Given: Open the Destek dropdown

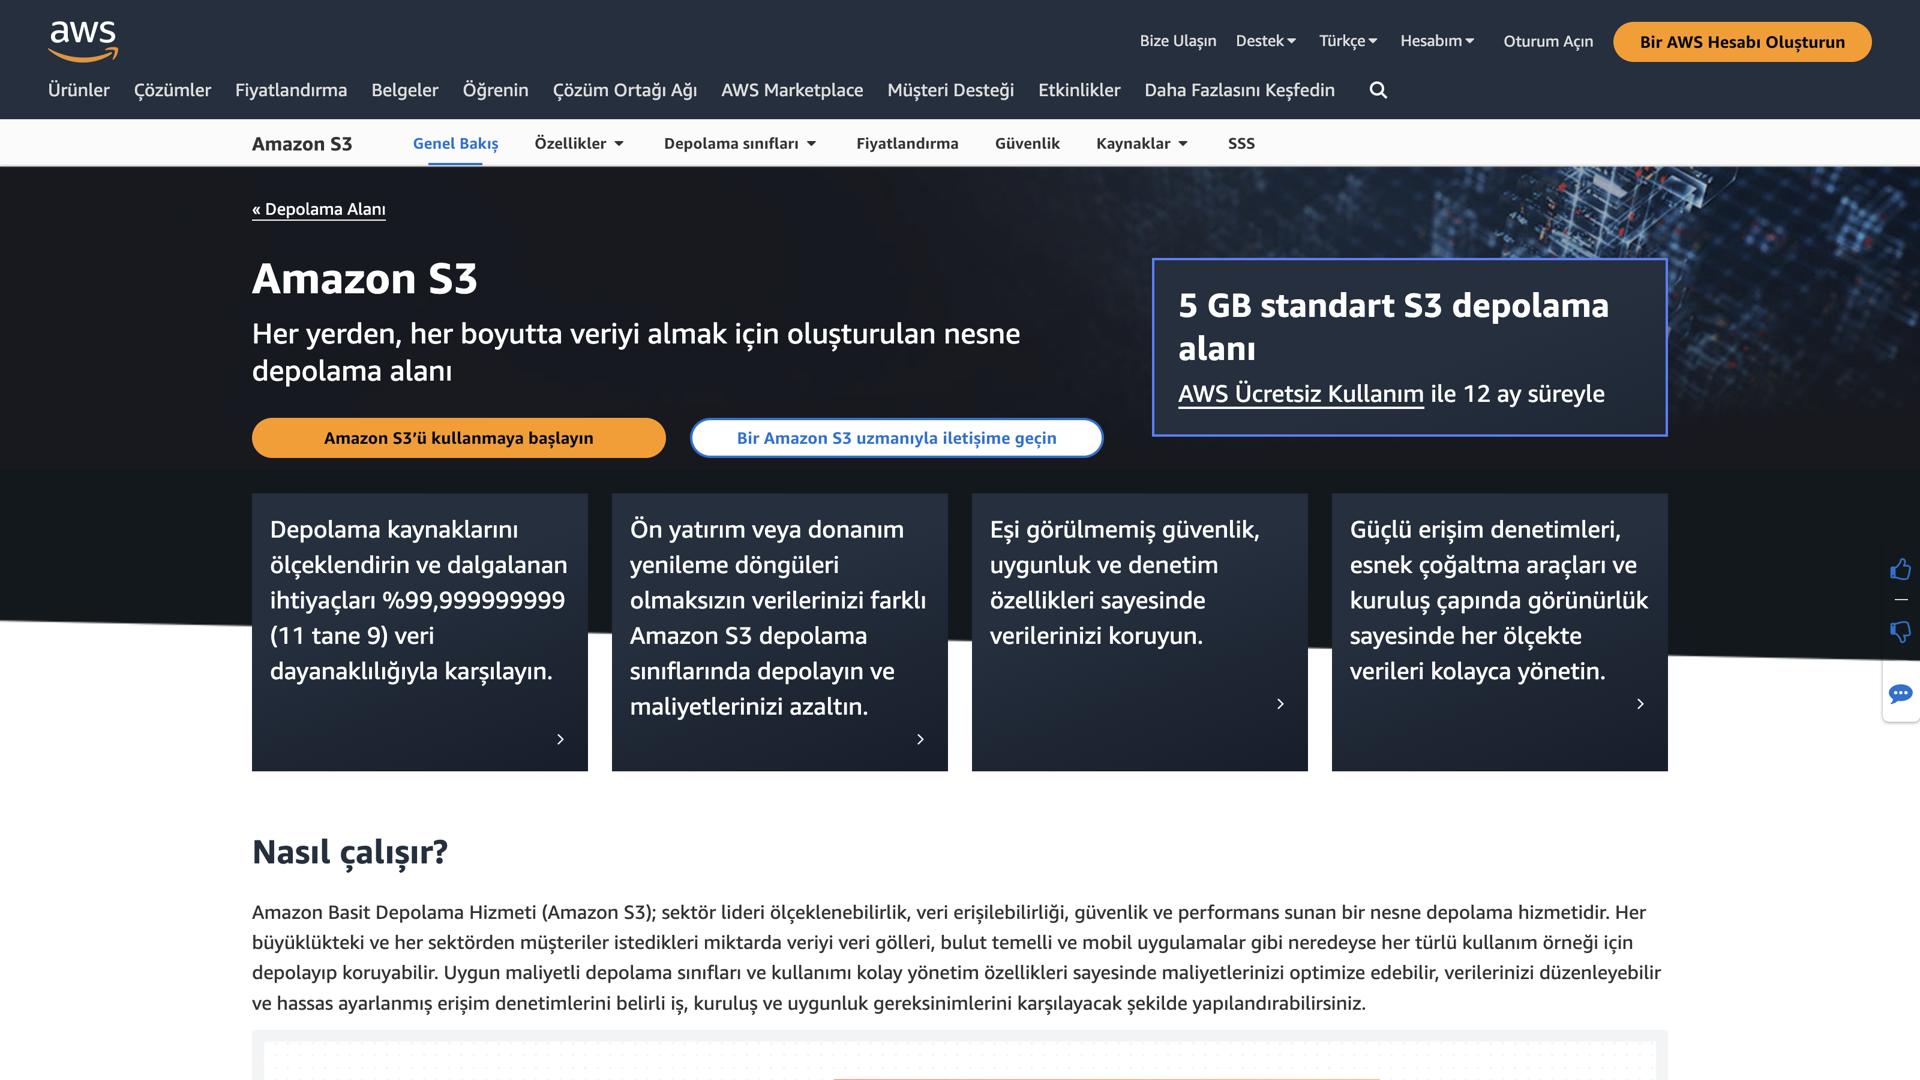Looking at the screenshot, I should [1266, 40].
